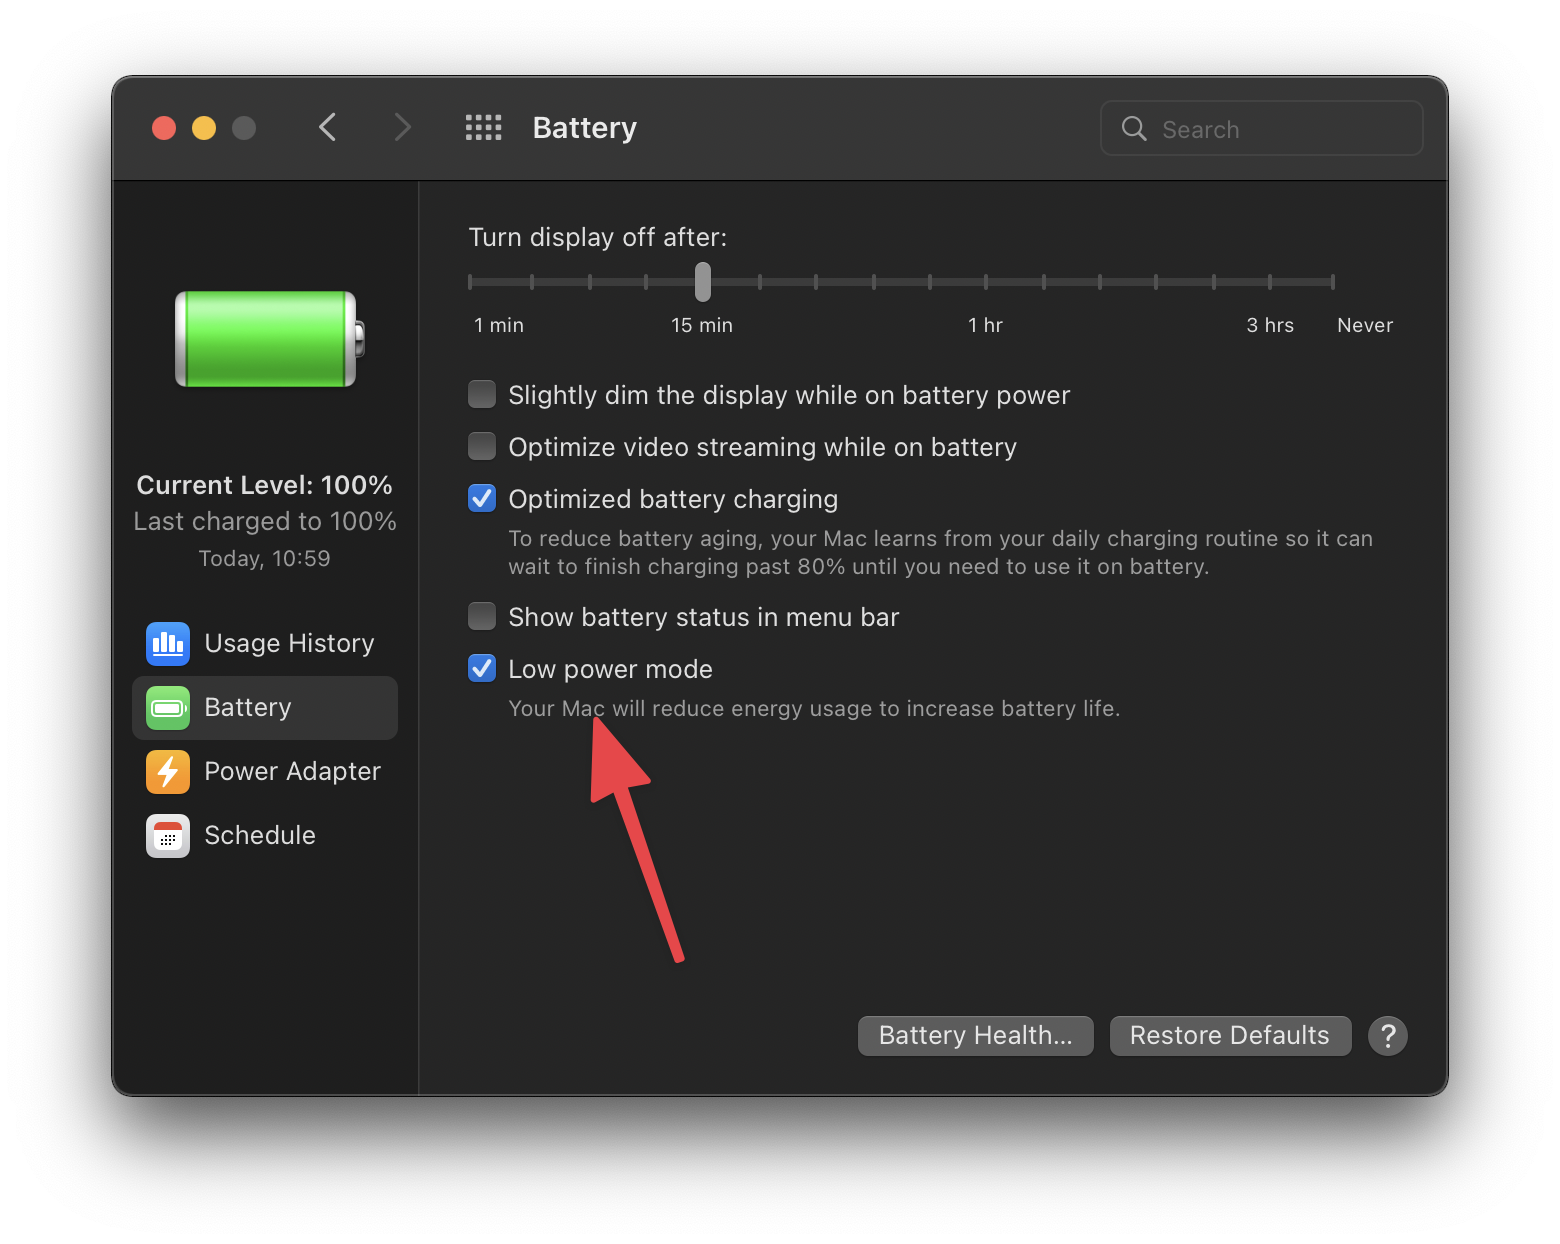Open help with the question mark button

pos(1388,1036)
